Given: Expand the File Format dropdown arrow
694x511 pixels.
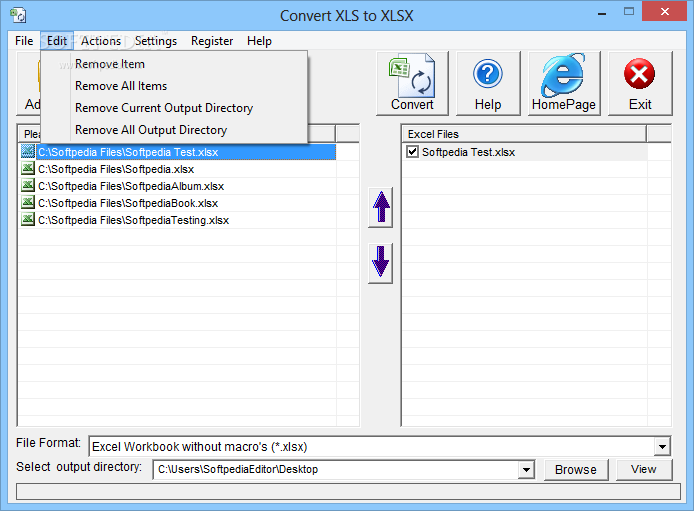Looking at the screenshot, I should point(662,446).
